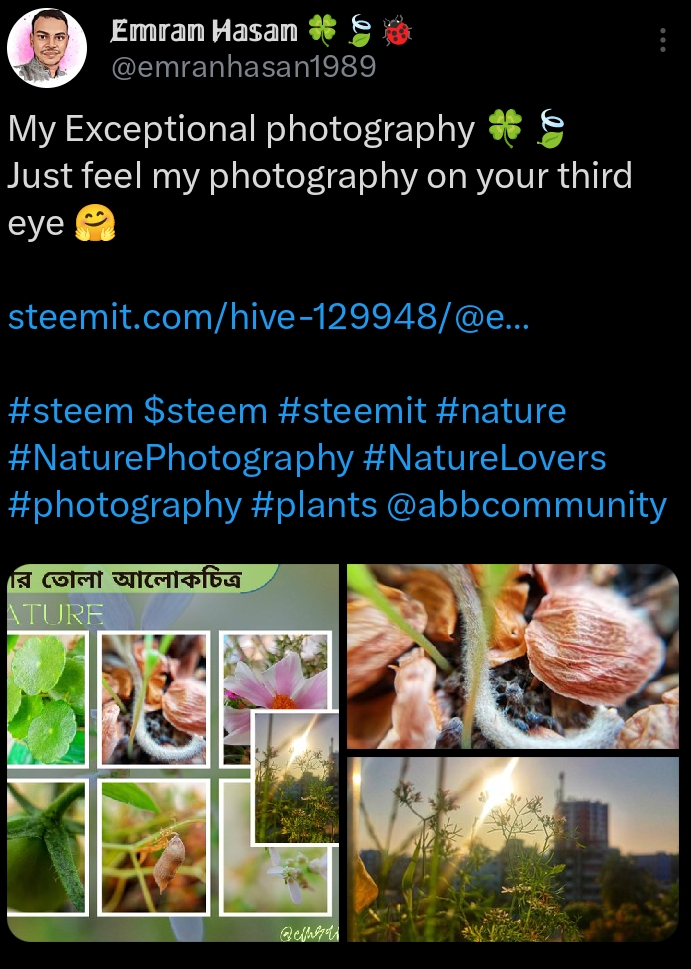Open the @emranhasan1989 handle
Image resolution: width=691 pixels, height=969 pixels.
(x=244, y=66)
